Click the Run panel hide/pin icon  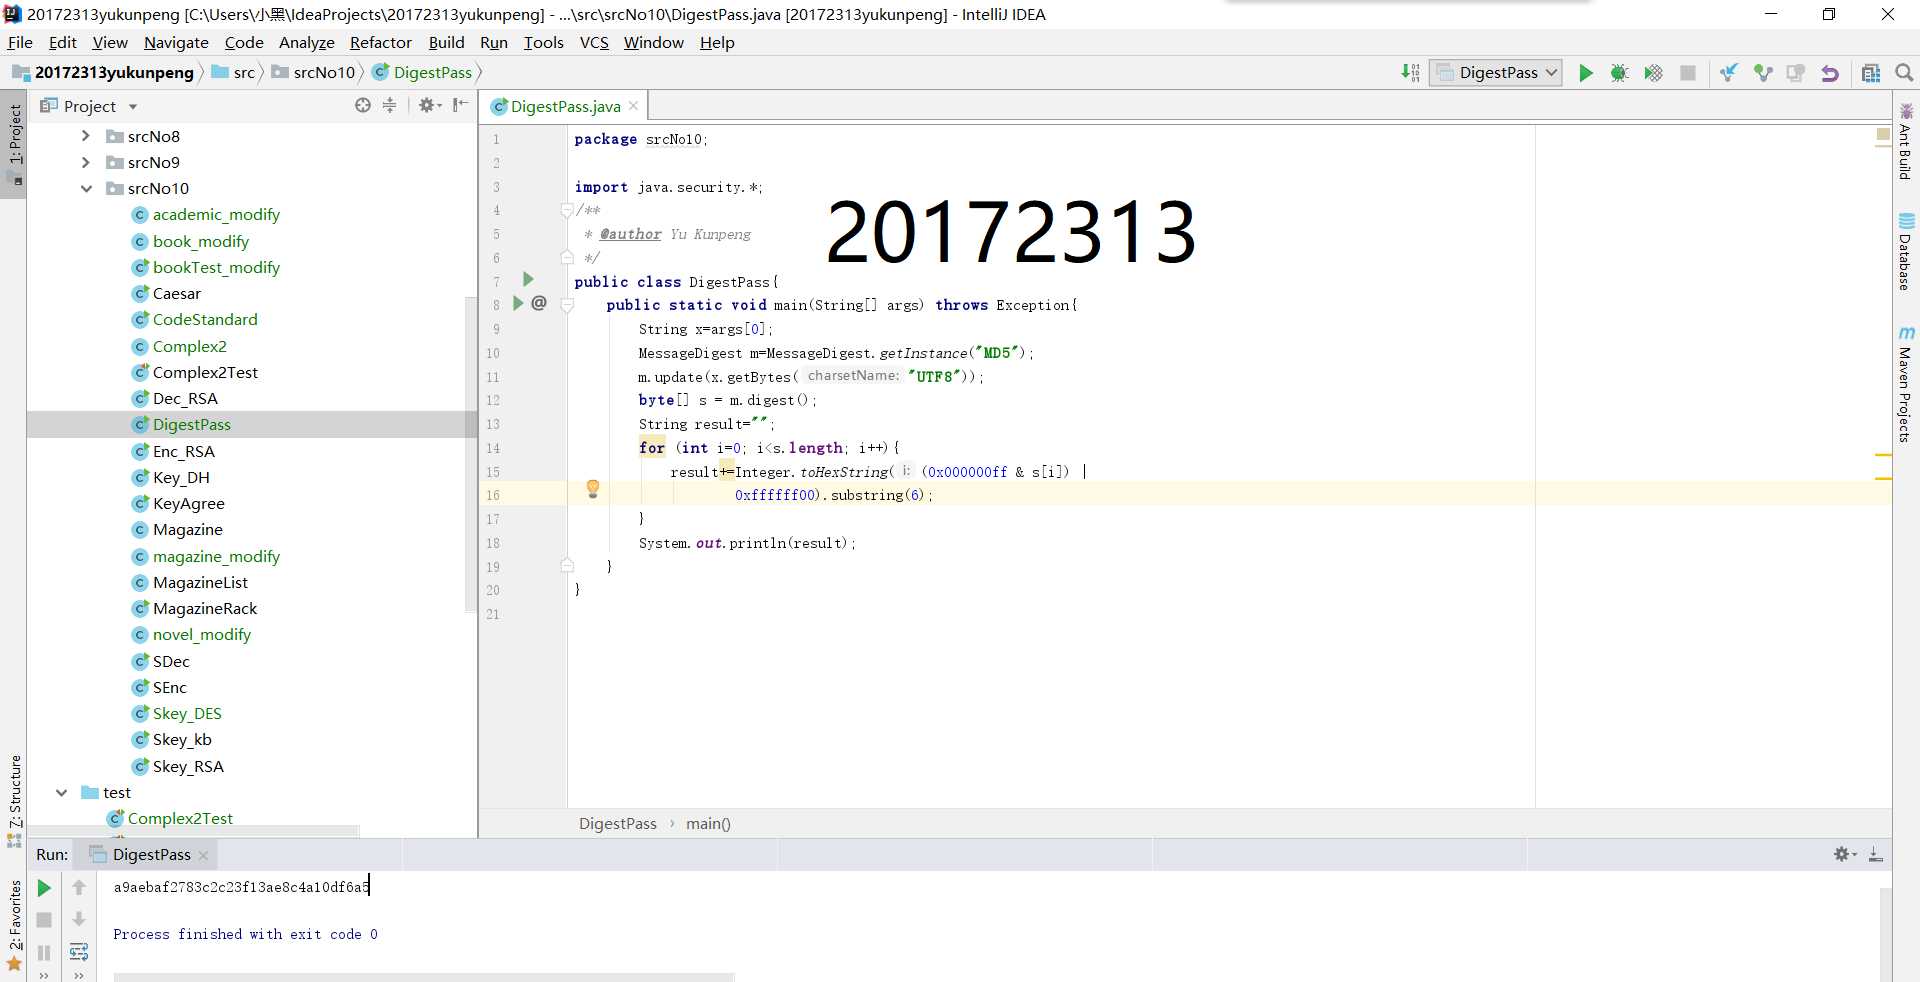[x=1876, y=854]
